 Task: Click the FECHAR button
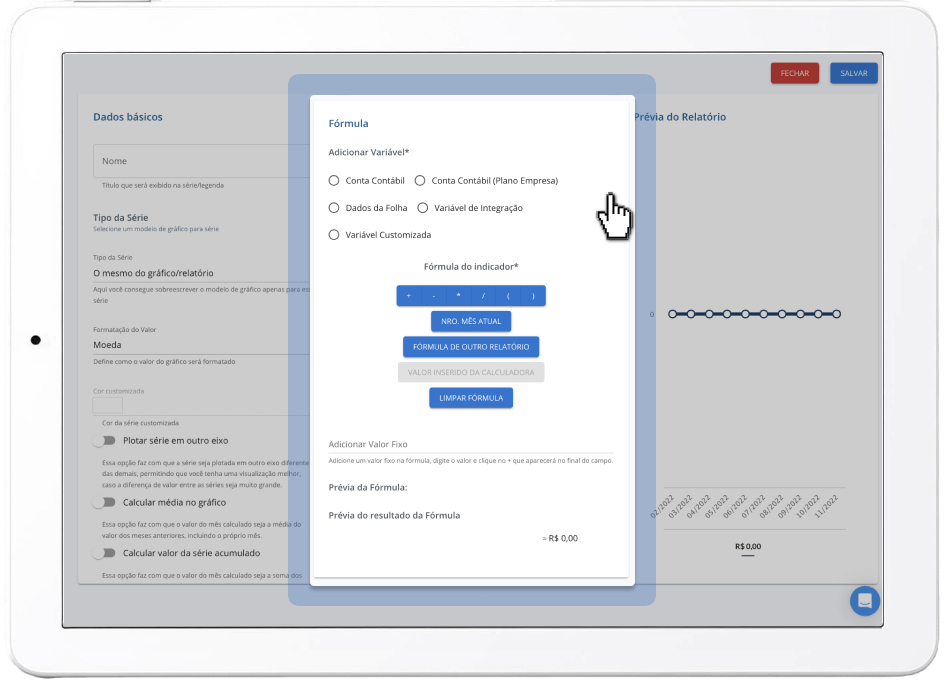pyautogui.click(x=795, y=73)
